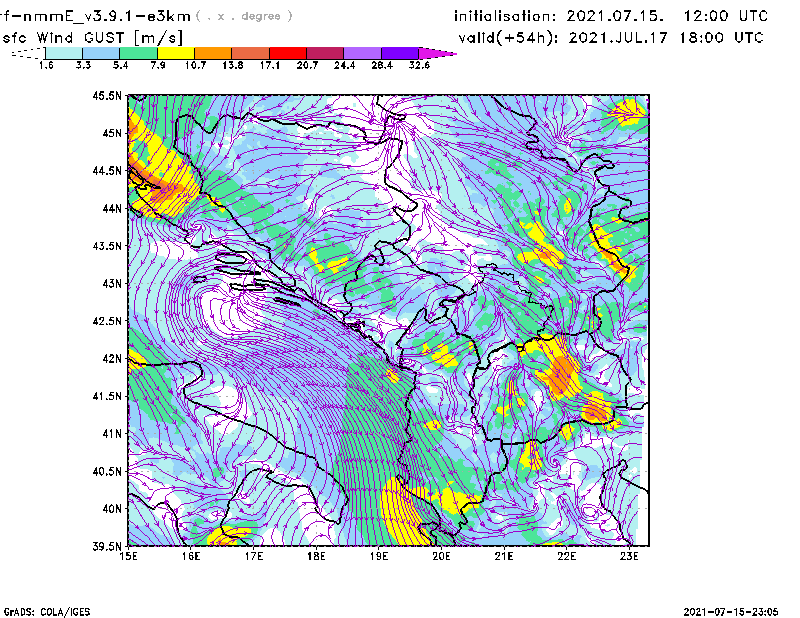Click the 45.5N latitude label
The height and width of the screenshot is (618, 800).
pos(107,95)
